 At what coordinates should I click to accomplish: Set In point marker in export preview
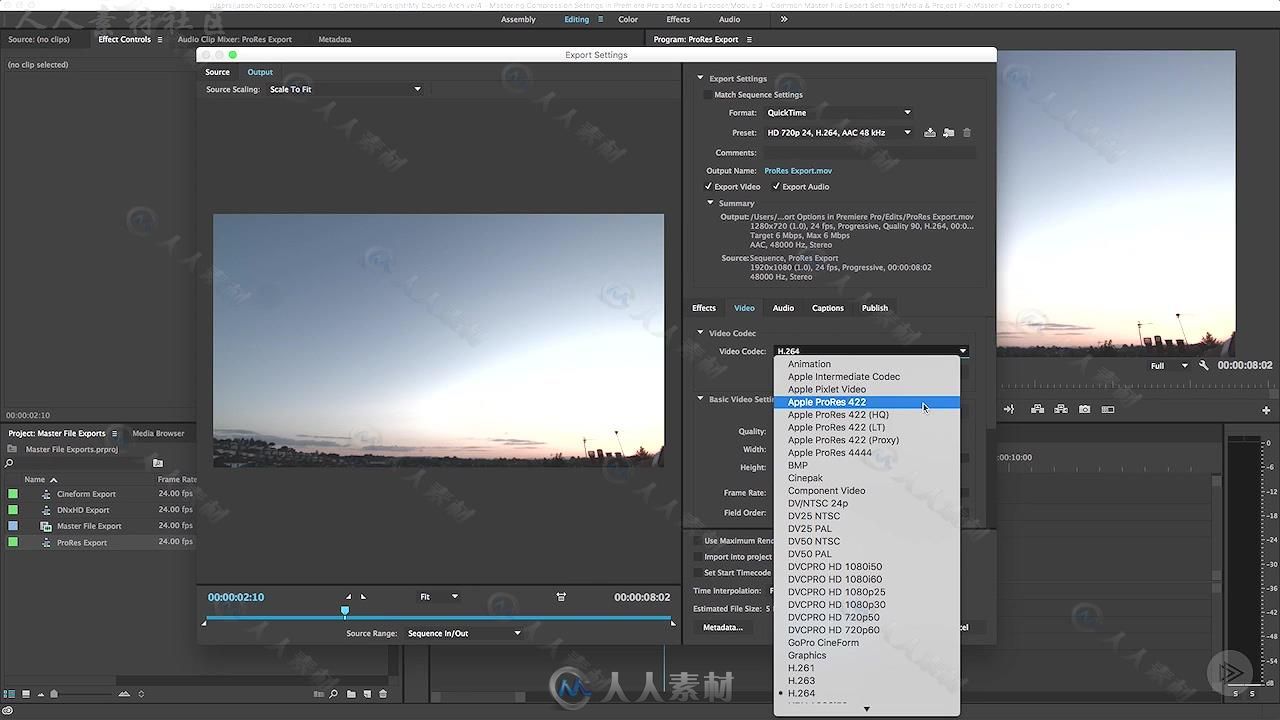coord(348,597)
